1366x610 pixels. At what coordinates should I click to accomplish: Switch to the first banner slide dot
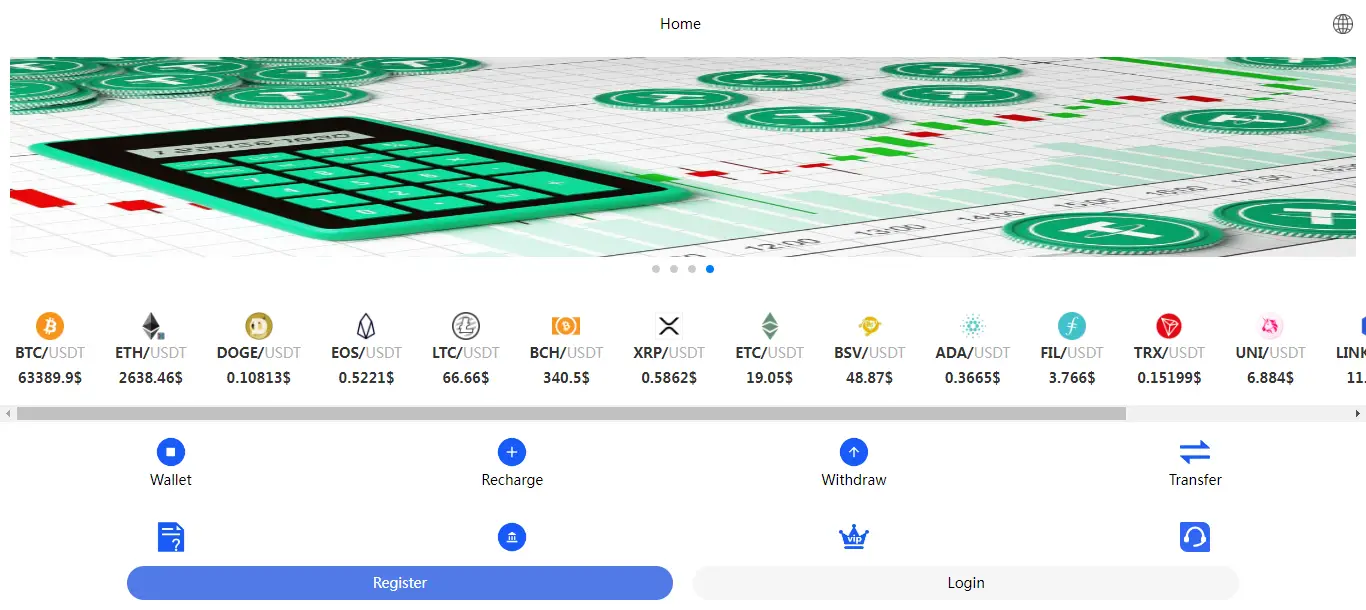click(x=656, y=269)
